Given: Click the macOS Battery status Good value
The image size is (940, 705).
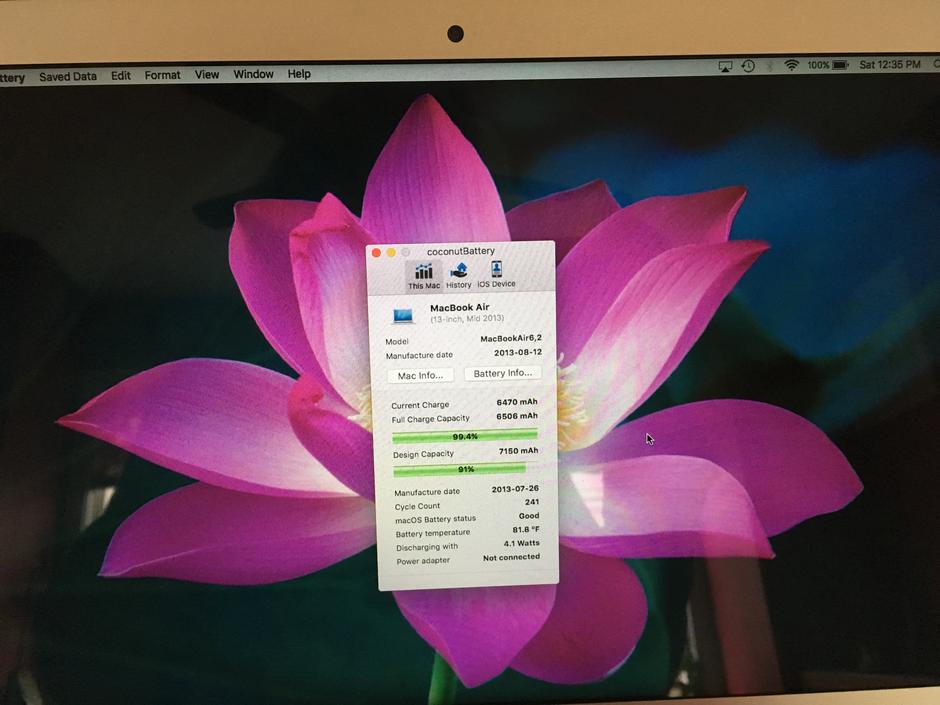Looking at the screenshot, I should point(529,516).
